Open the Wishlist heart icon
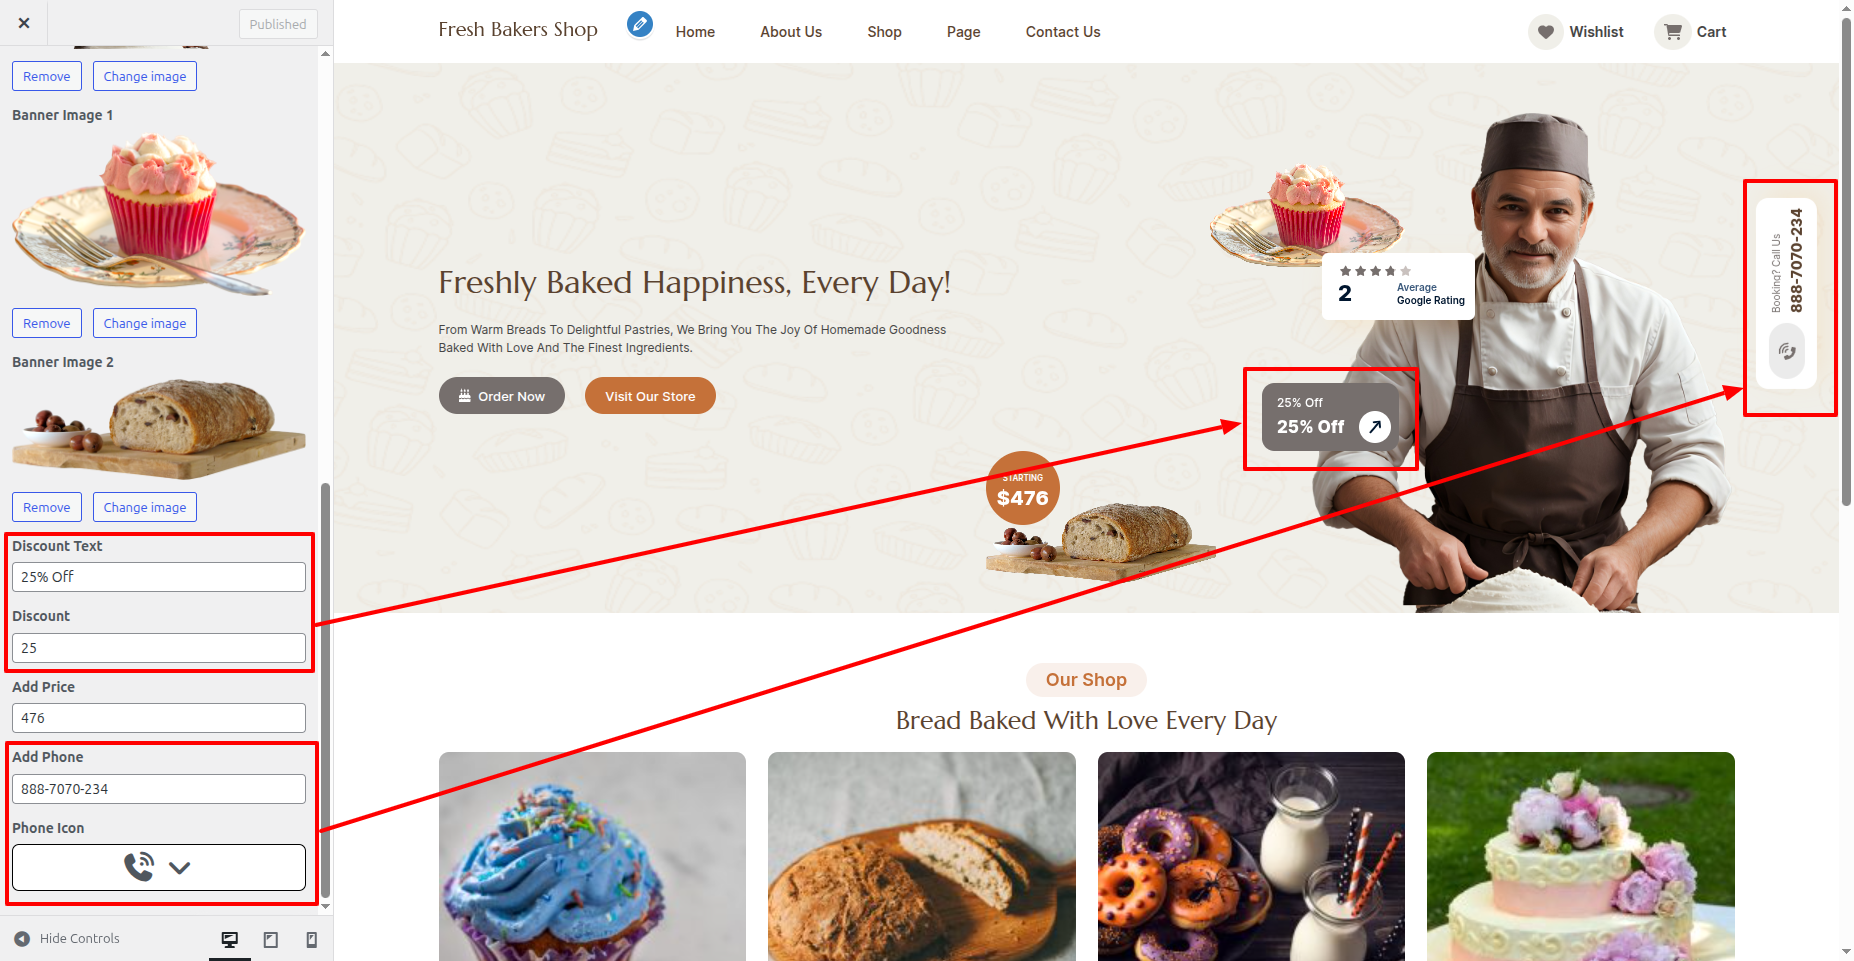1854x961 pixels. pyautogui.click(x=1545, y=32)
